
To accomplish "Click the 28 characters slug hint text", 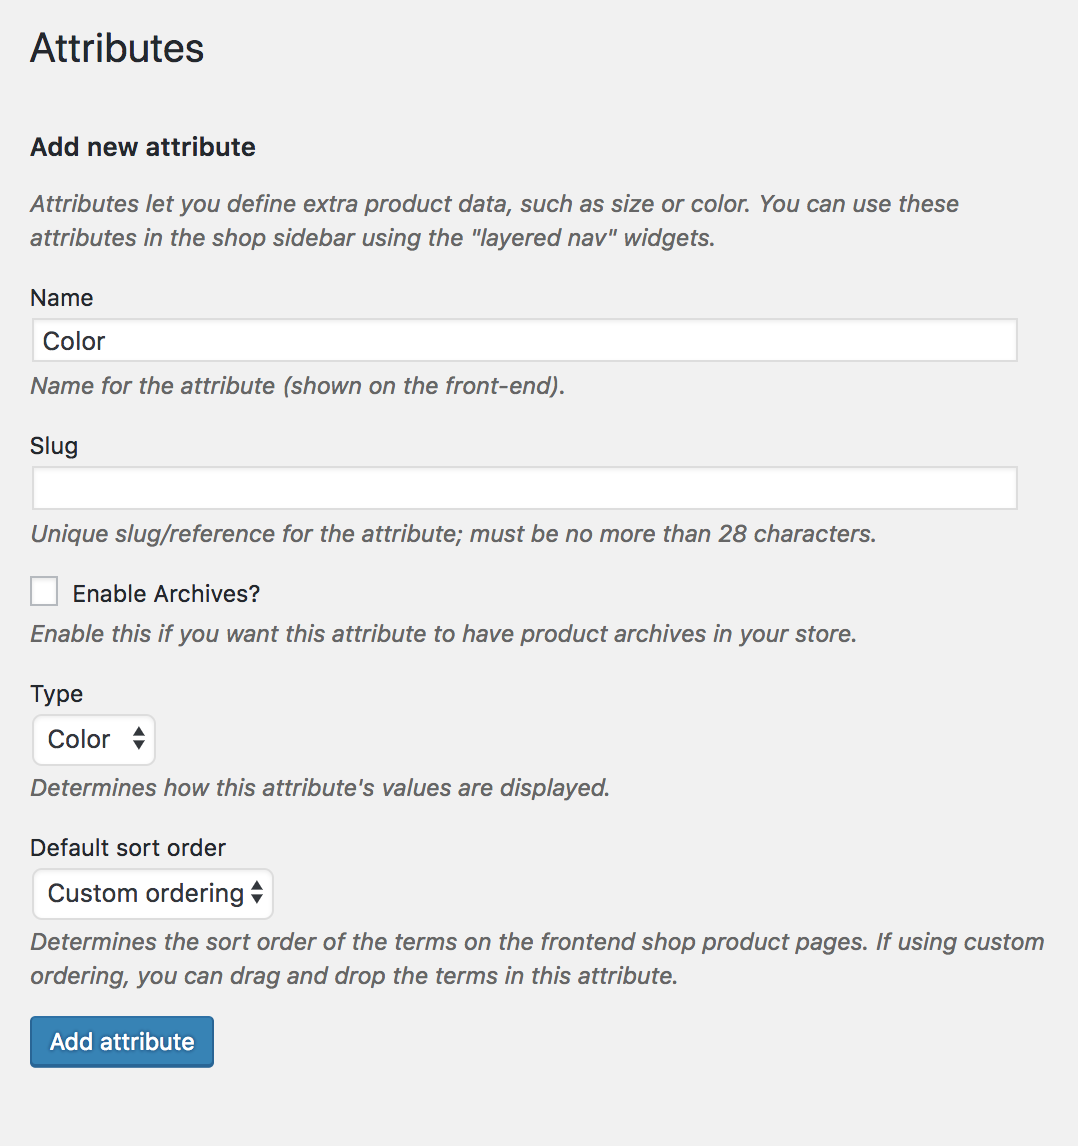I will [453, 534].
